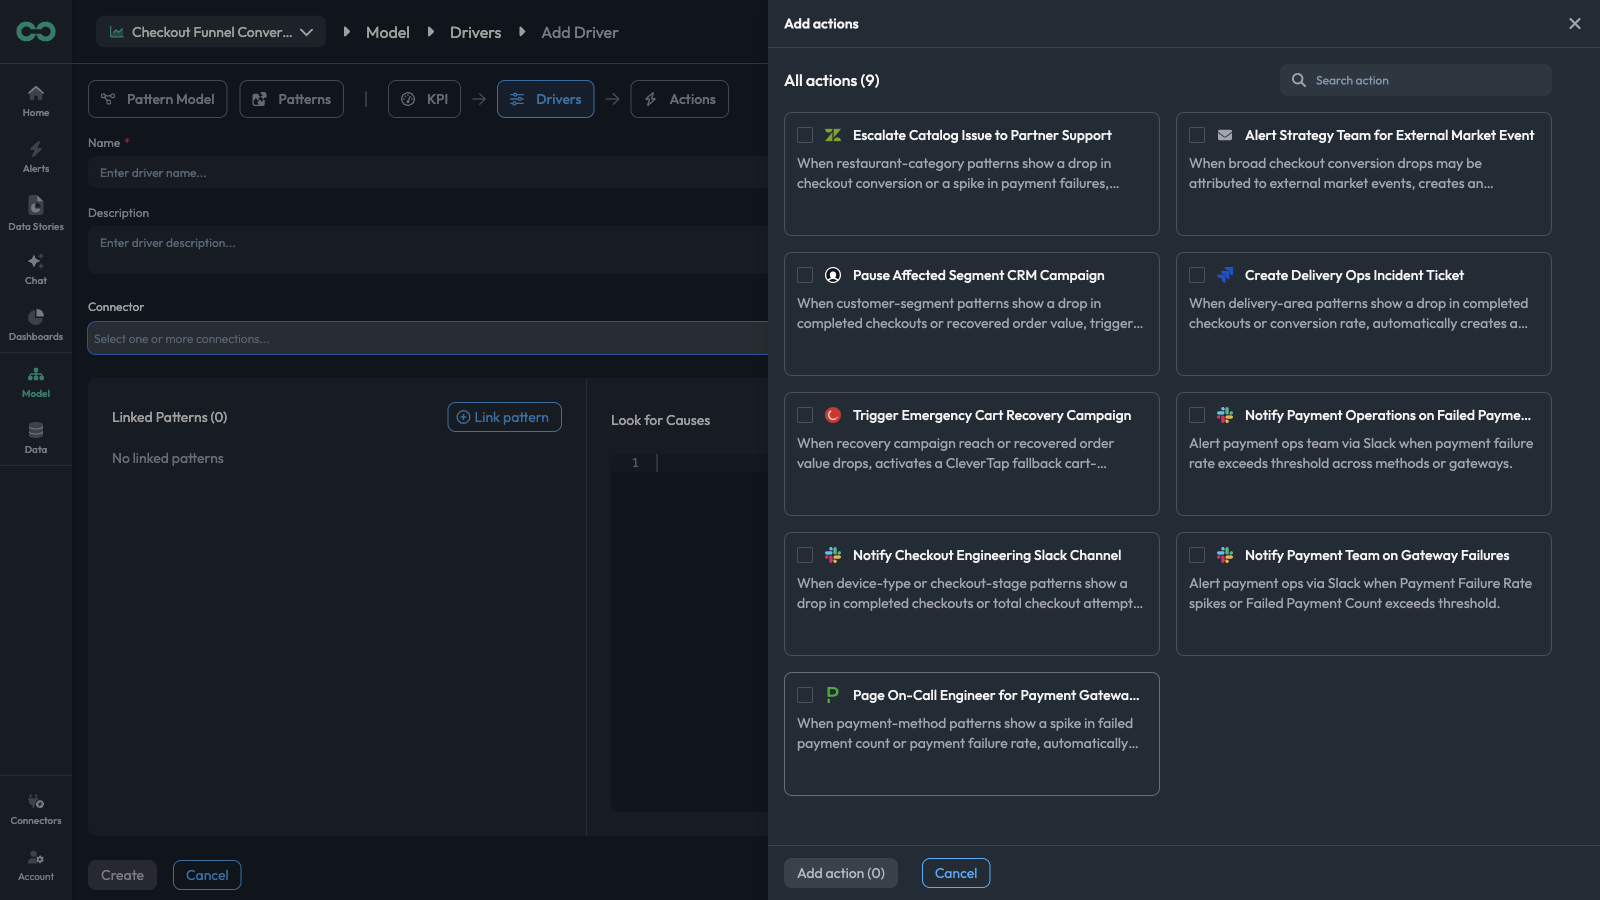Click Add action (0) button
This screenshot has width=1600, height=900.
click(x=841, y=873)
